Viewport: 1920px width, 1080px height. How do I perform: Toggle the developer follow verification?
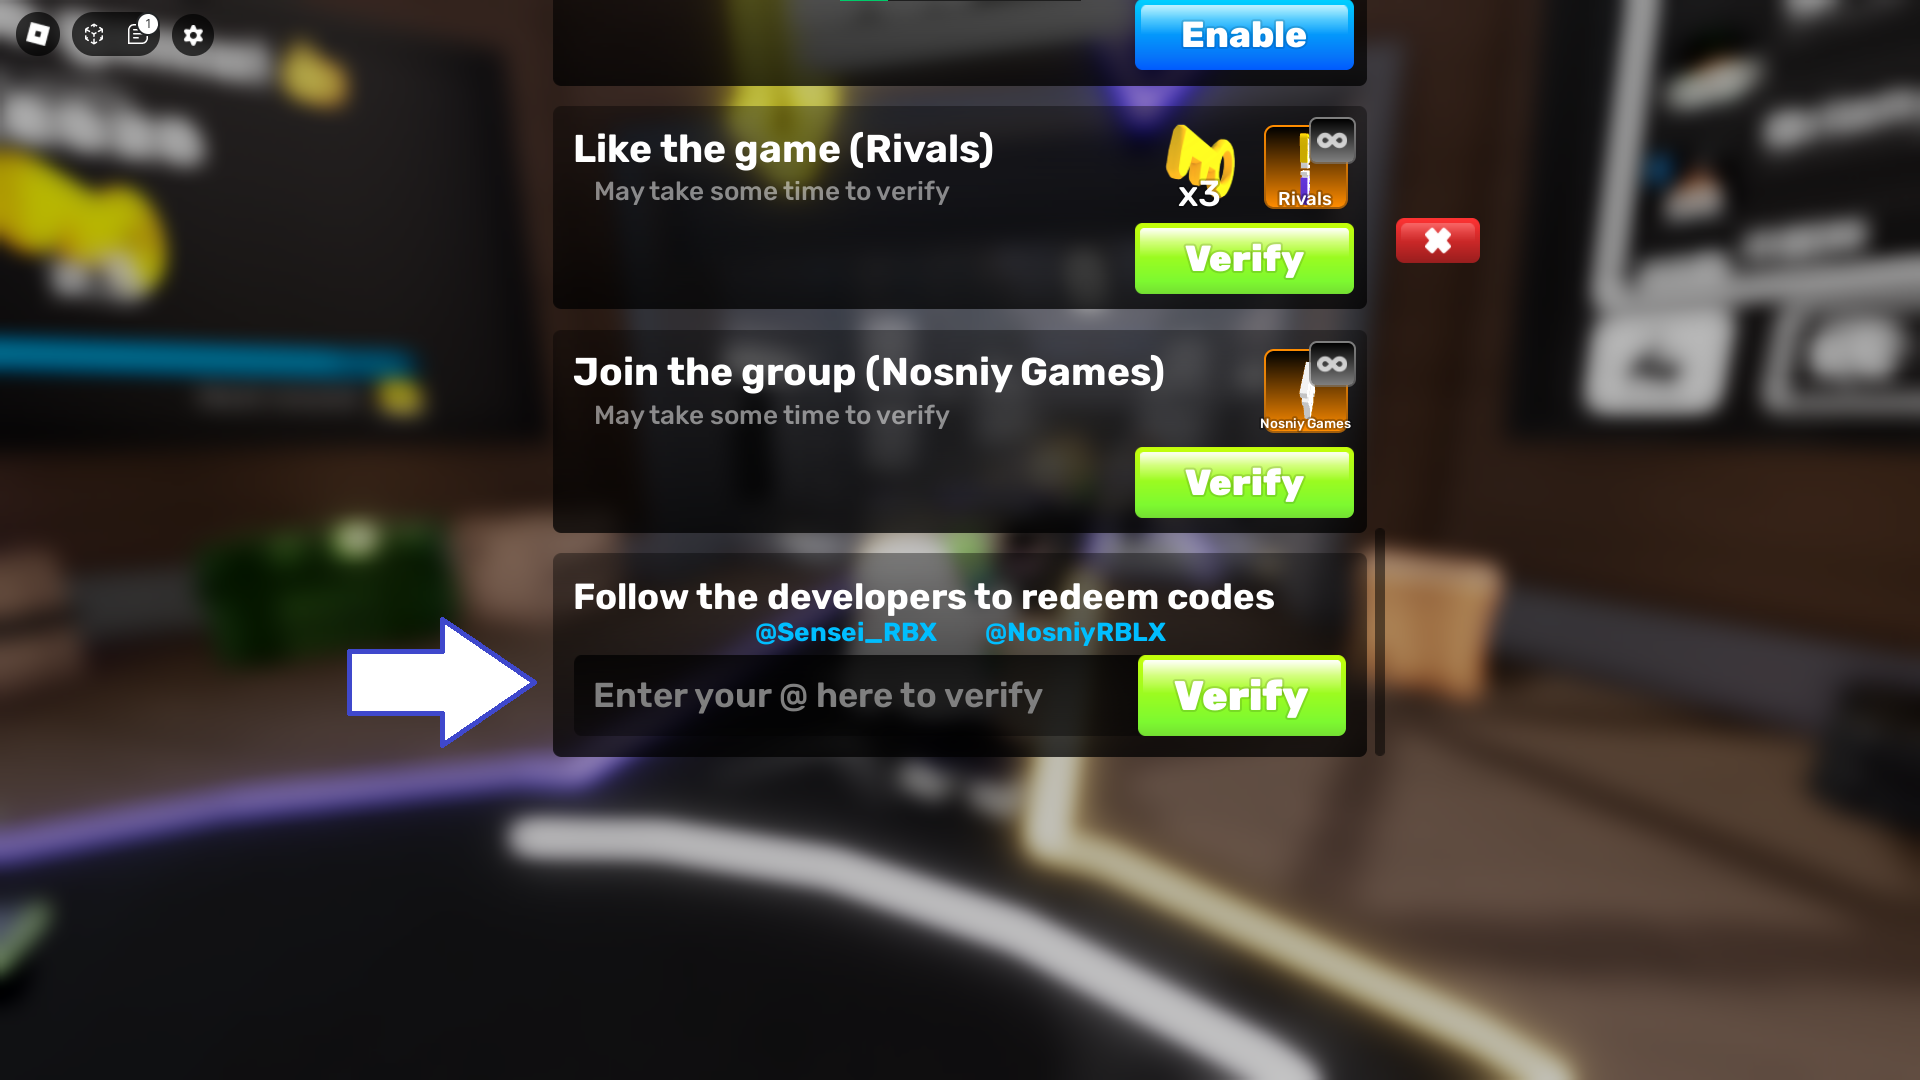1241,695
